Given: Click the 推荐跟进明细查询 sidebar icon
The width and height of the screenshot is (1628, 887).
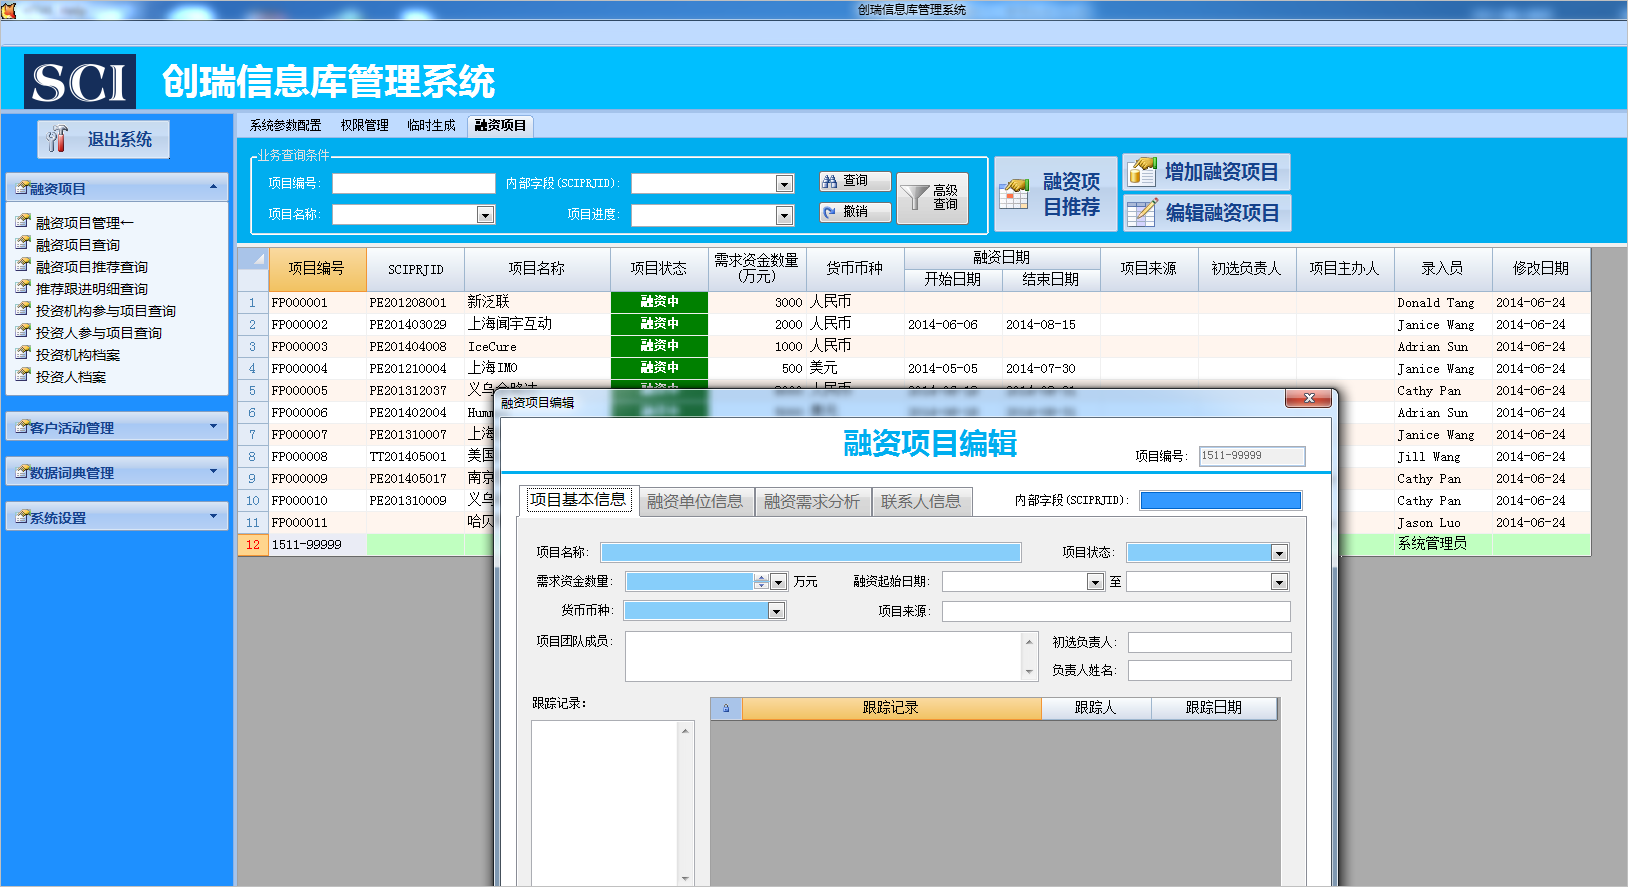Looking at the screenshot, I should tap(23, 287).
